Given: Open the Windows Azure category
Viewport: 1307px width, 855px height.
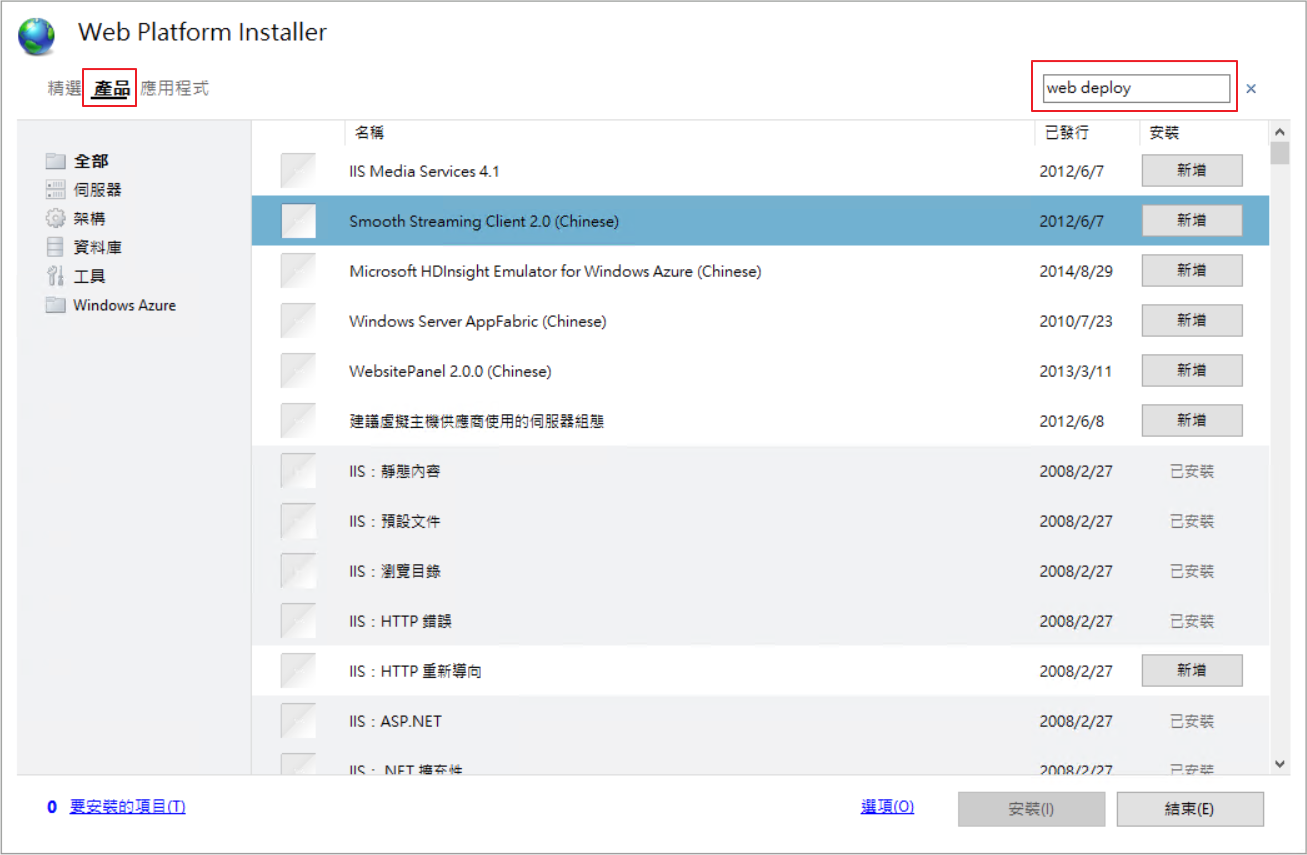Looking at the screenshot, I should pyautogui.click(x=123, y=306).
